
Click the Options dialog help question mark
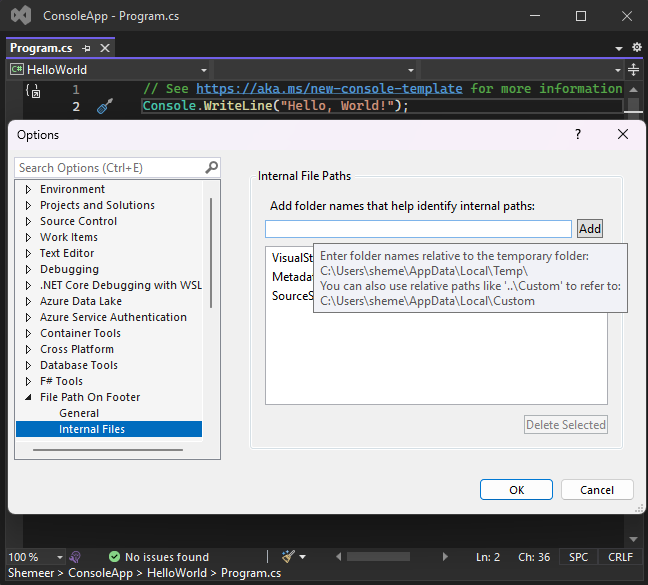pyautogui.click(x=578, y=134)
